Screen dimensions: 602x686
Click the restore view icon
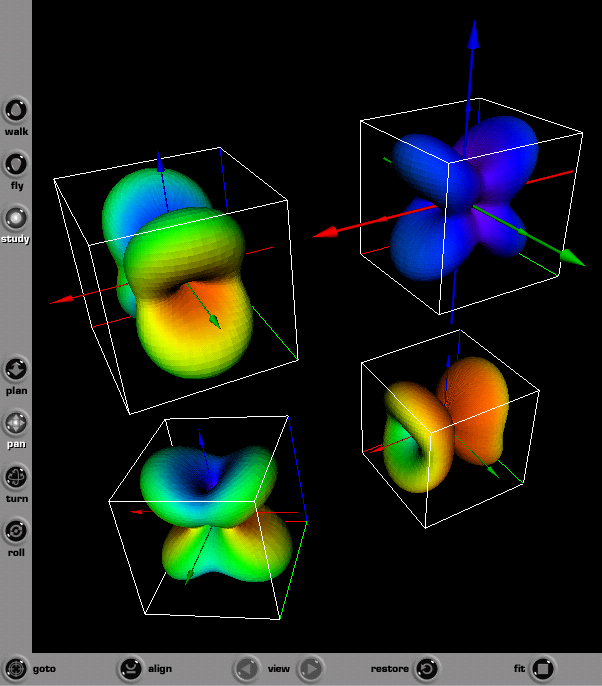coord(427,668)
